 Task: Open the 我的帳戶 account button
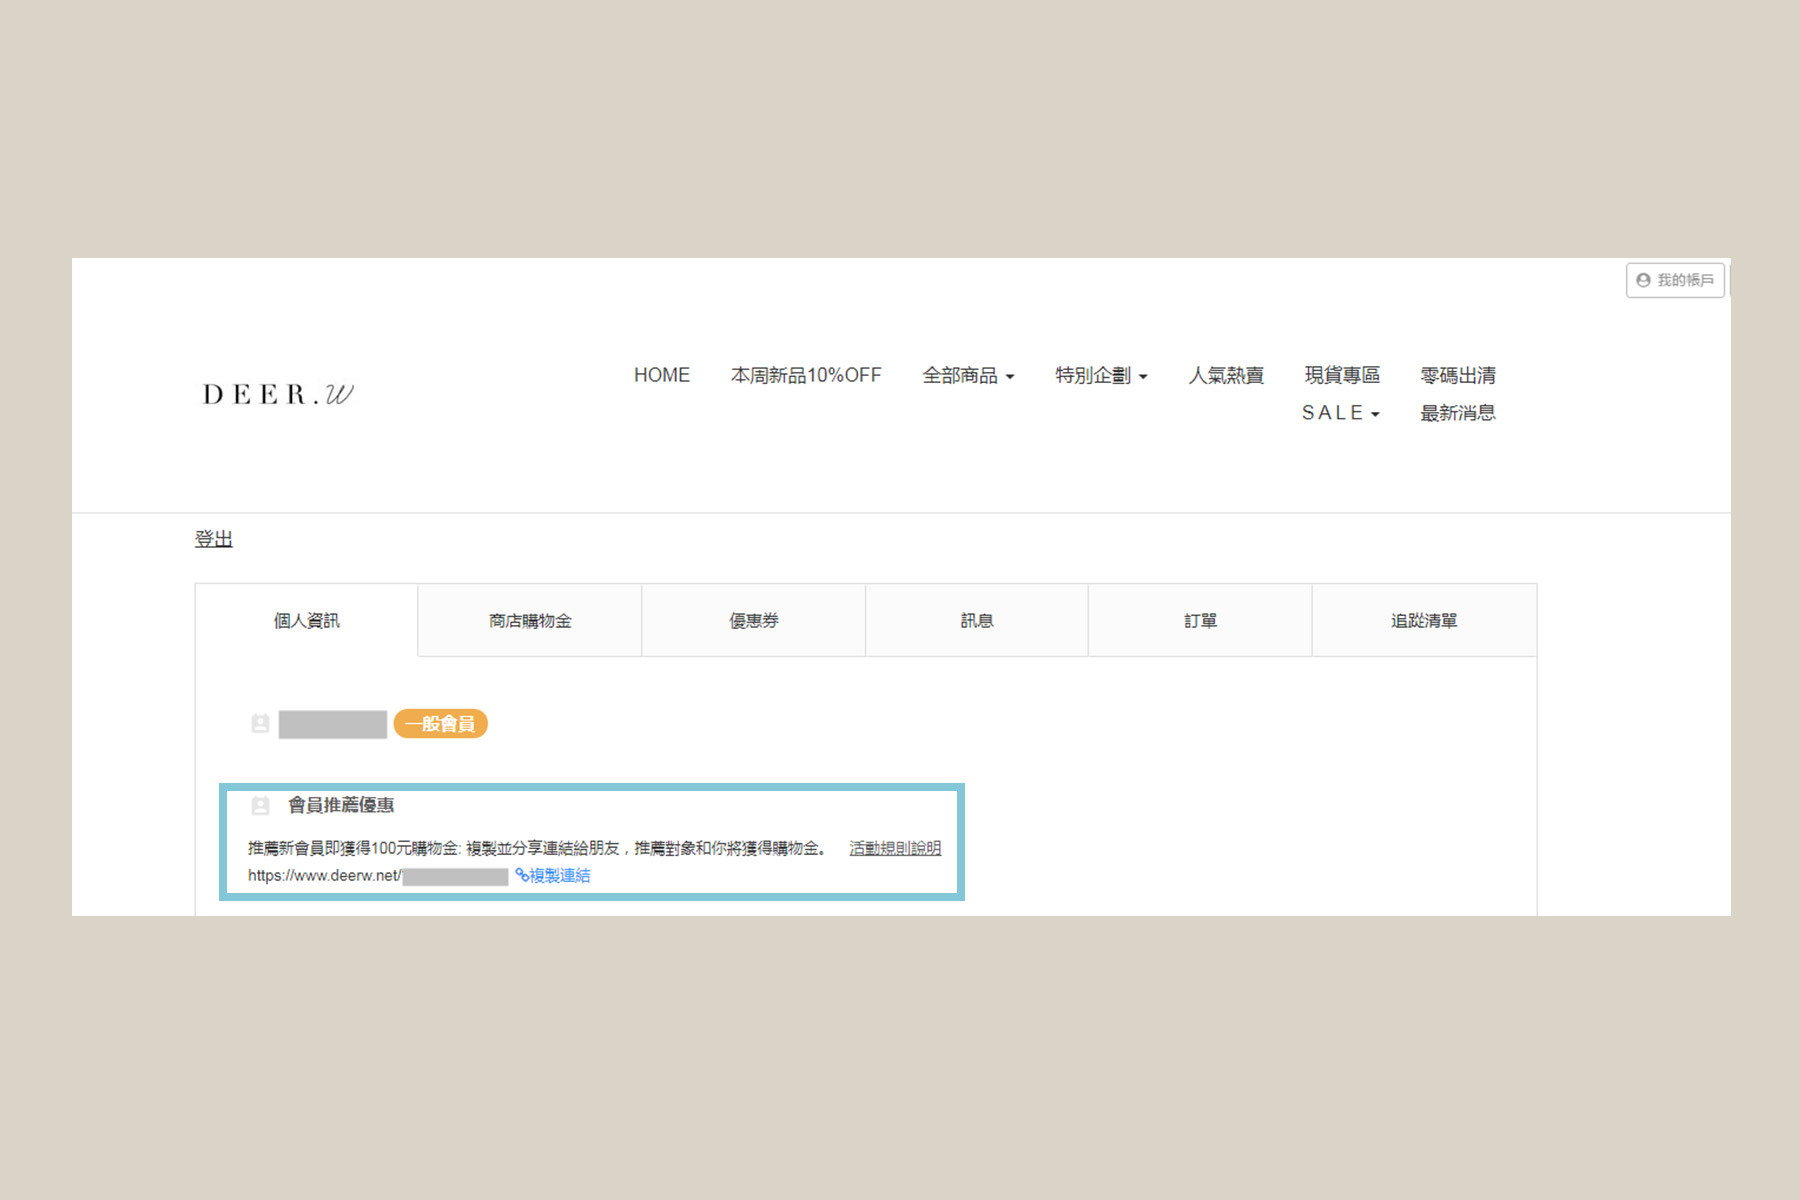(x=1675, y=280)
